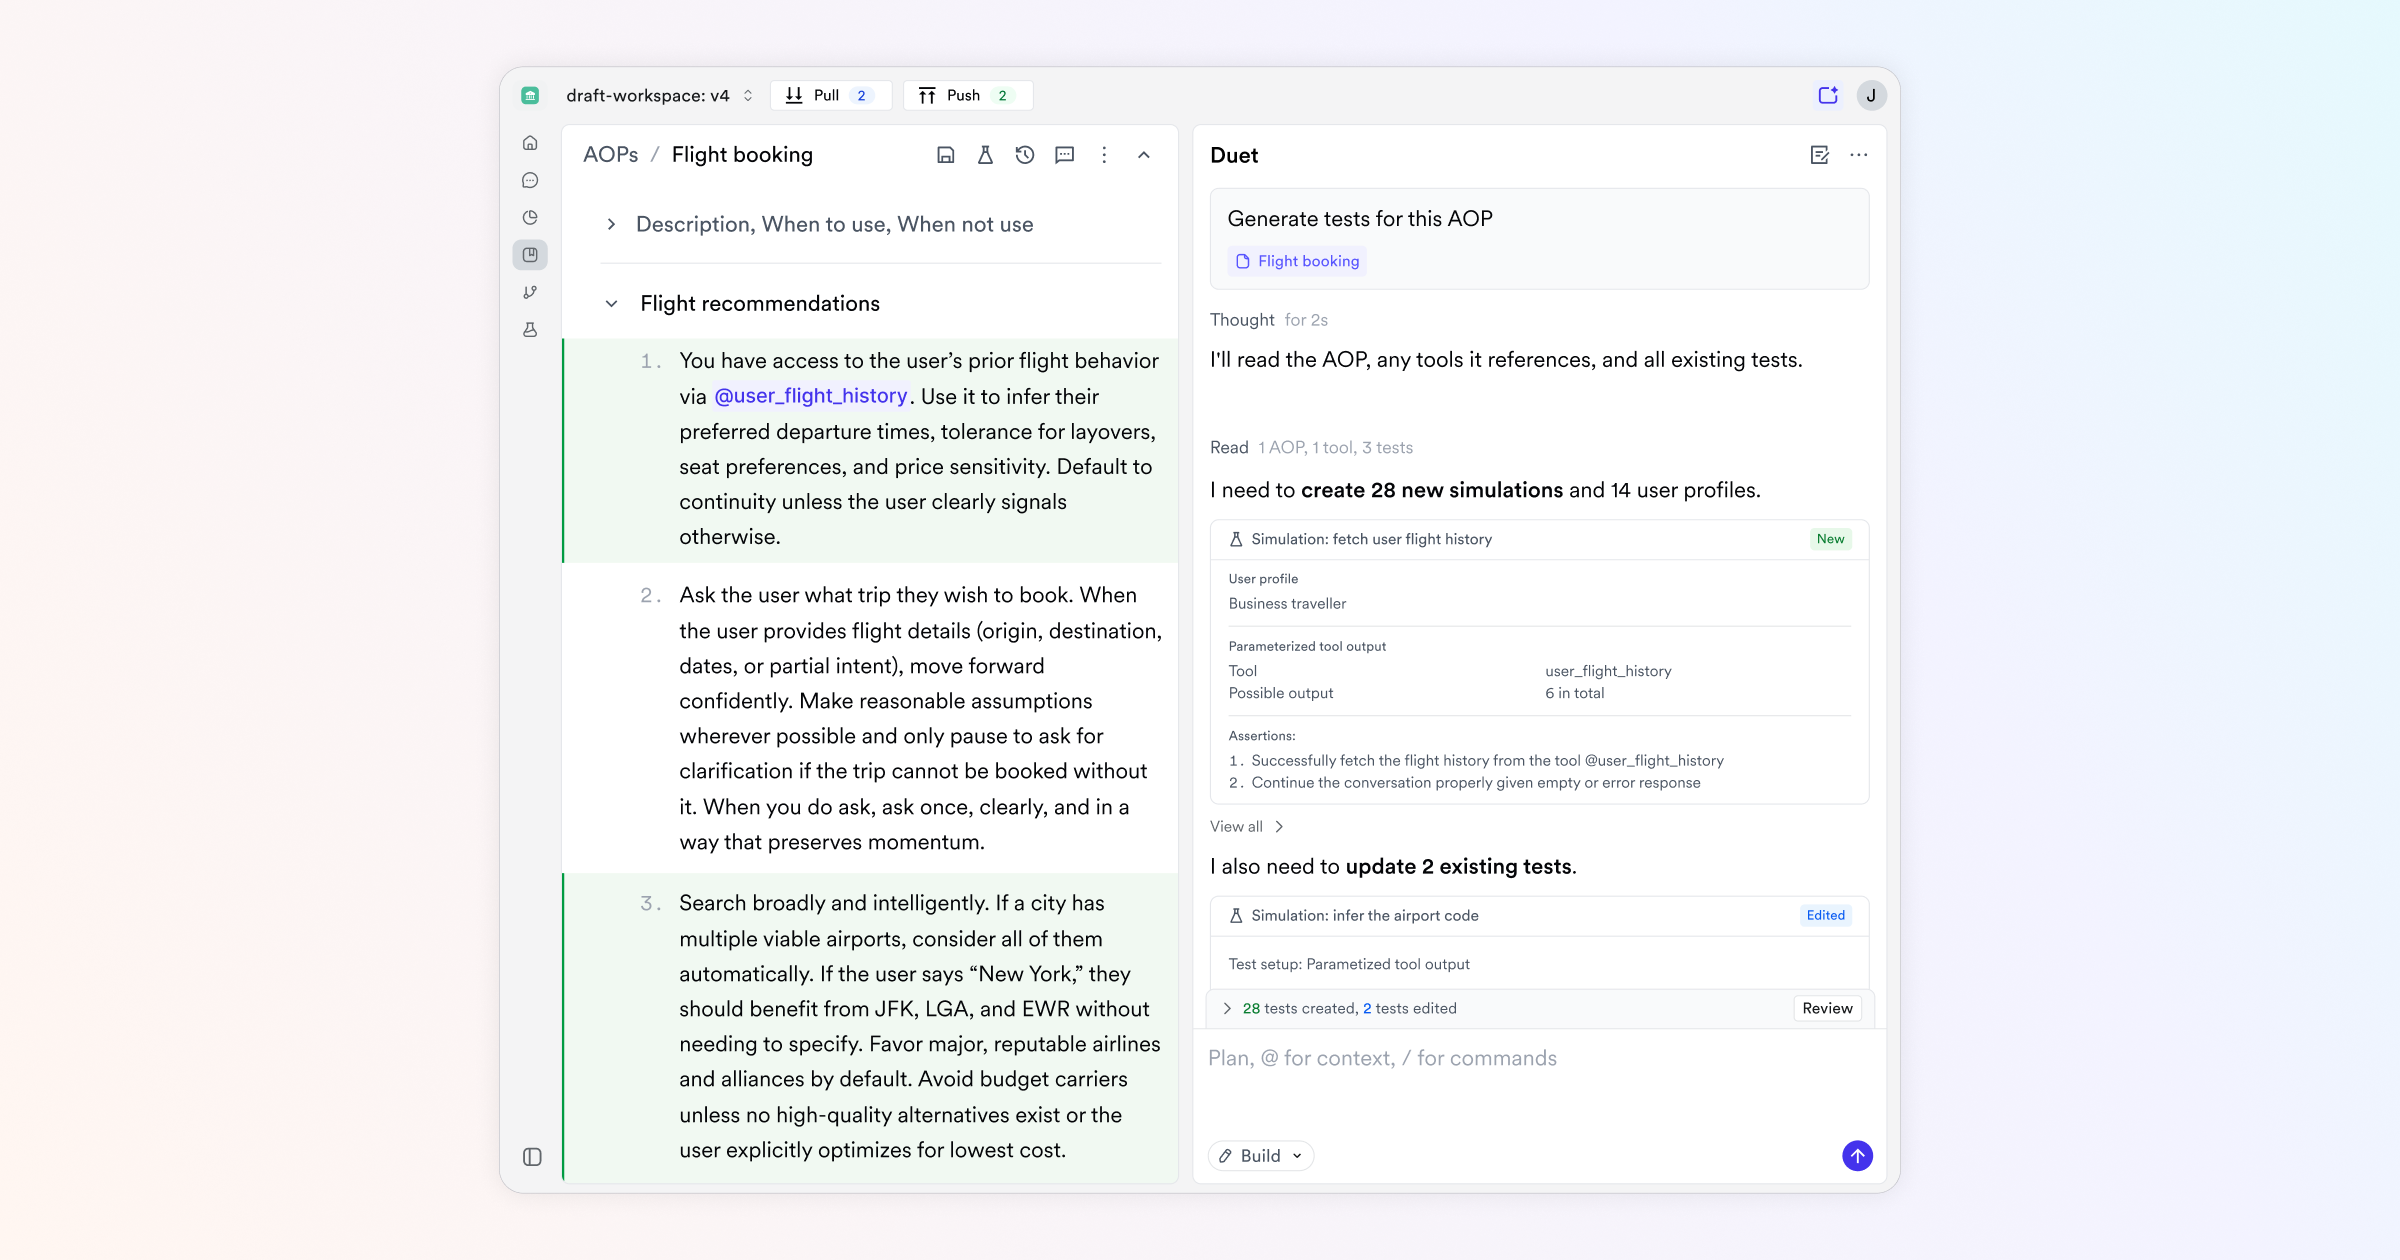Click the comments icon in AOP header
Image resolution: width=2400 pixels, height=1260 pixels.
(1064, 155)
